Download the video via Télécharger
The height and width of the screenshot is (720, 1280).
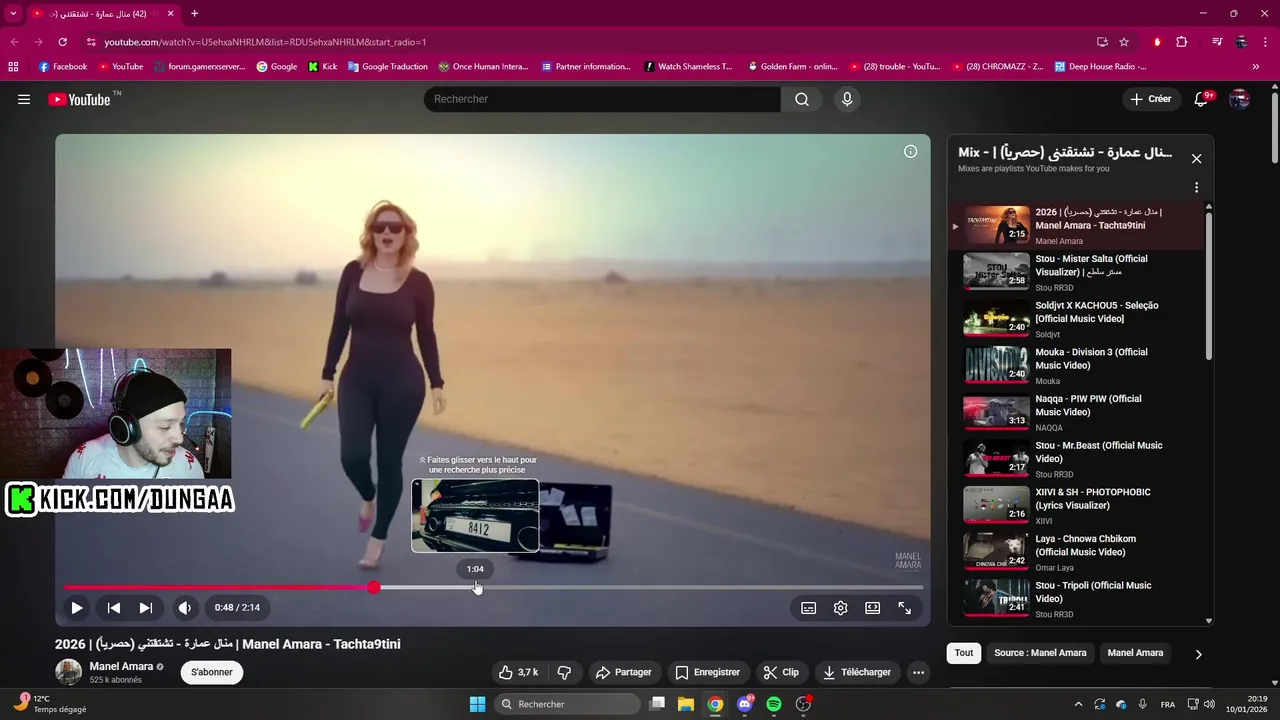click(857, 672)
